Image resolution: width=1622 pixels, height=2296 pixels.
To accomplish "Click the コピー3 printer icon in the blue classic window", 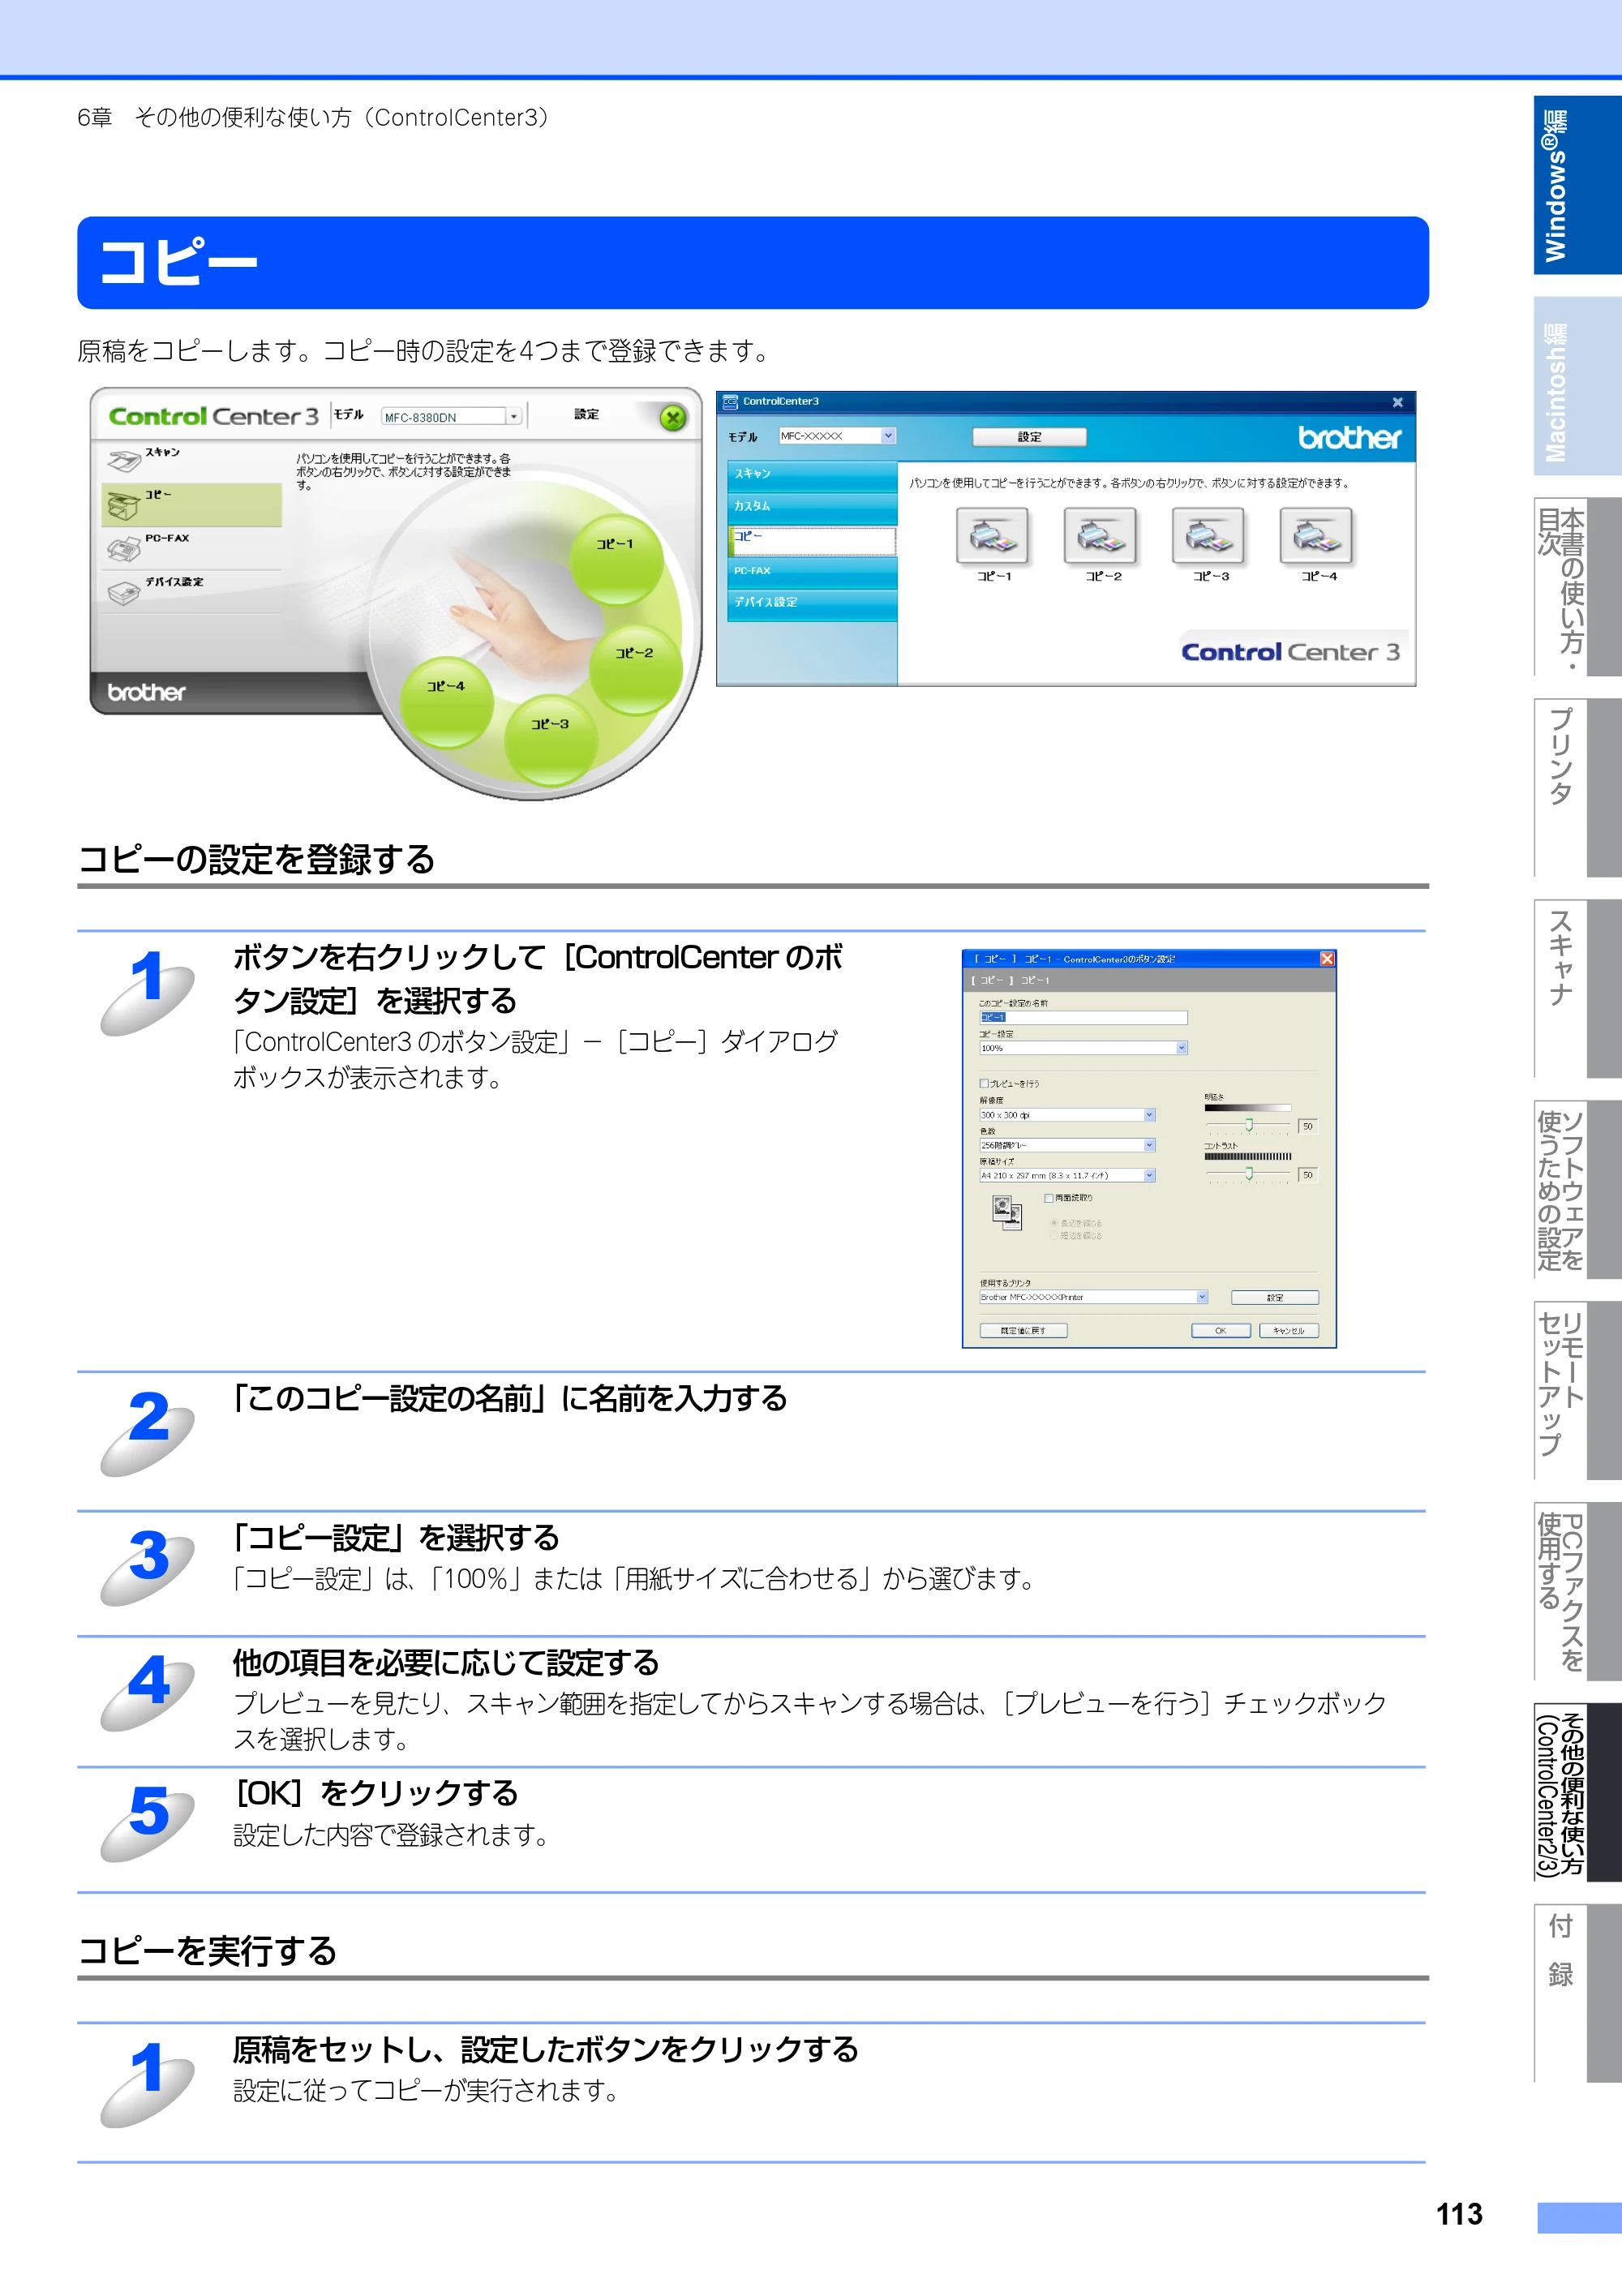I will 1208,536.
